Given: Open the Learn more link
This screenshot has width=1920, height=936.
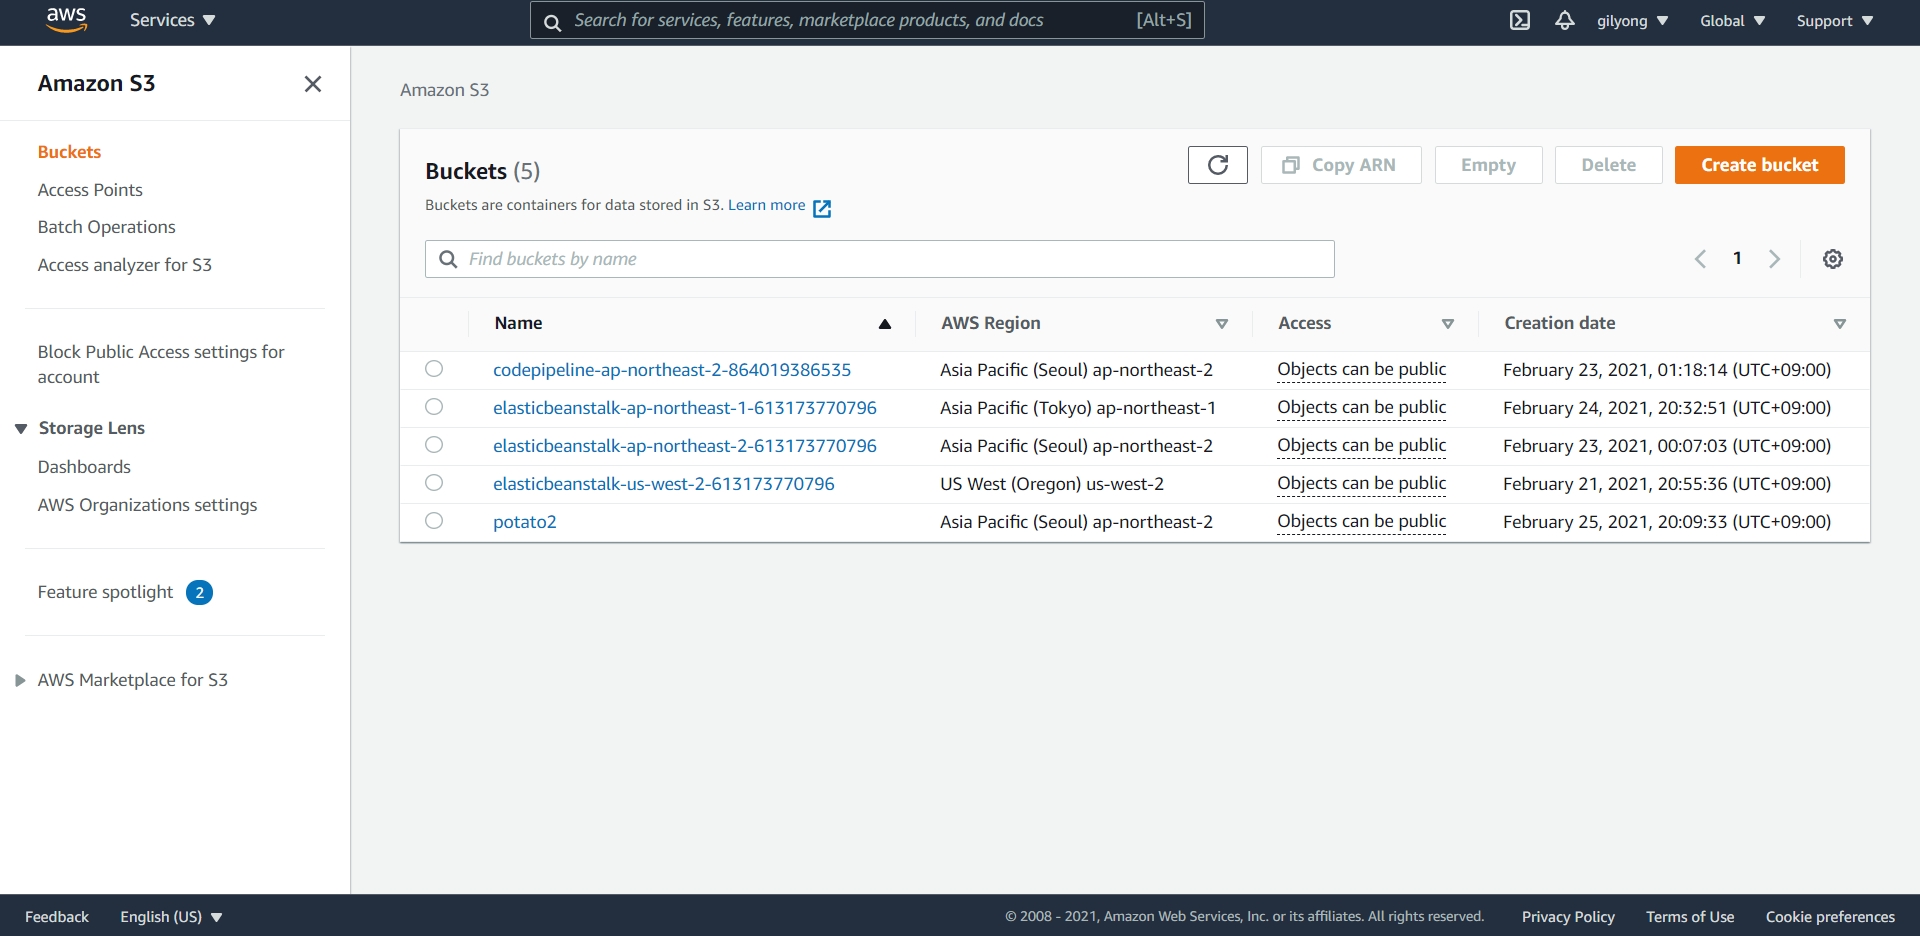Looking at the screenshot, I should [766, 205].
